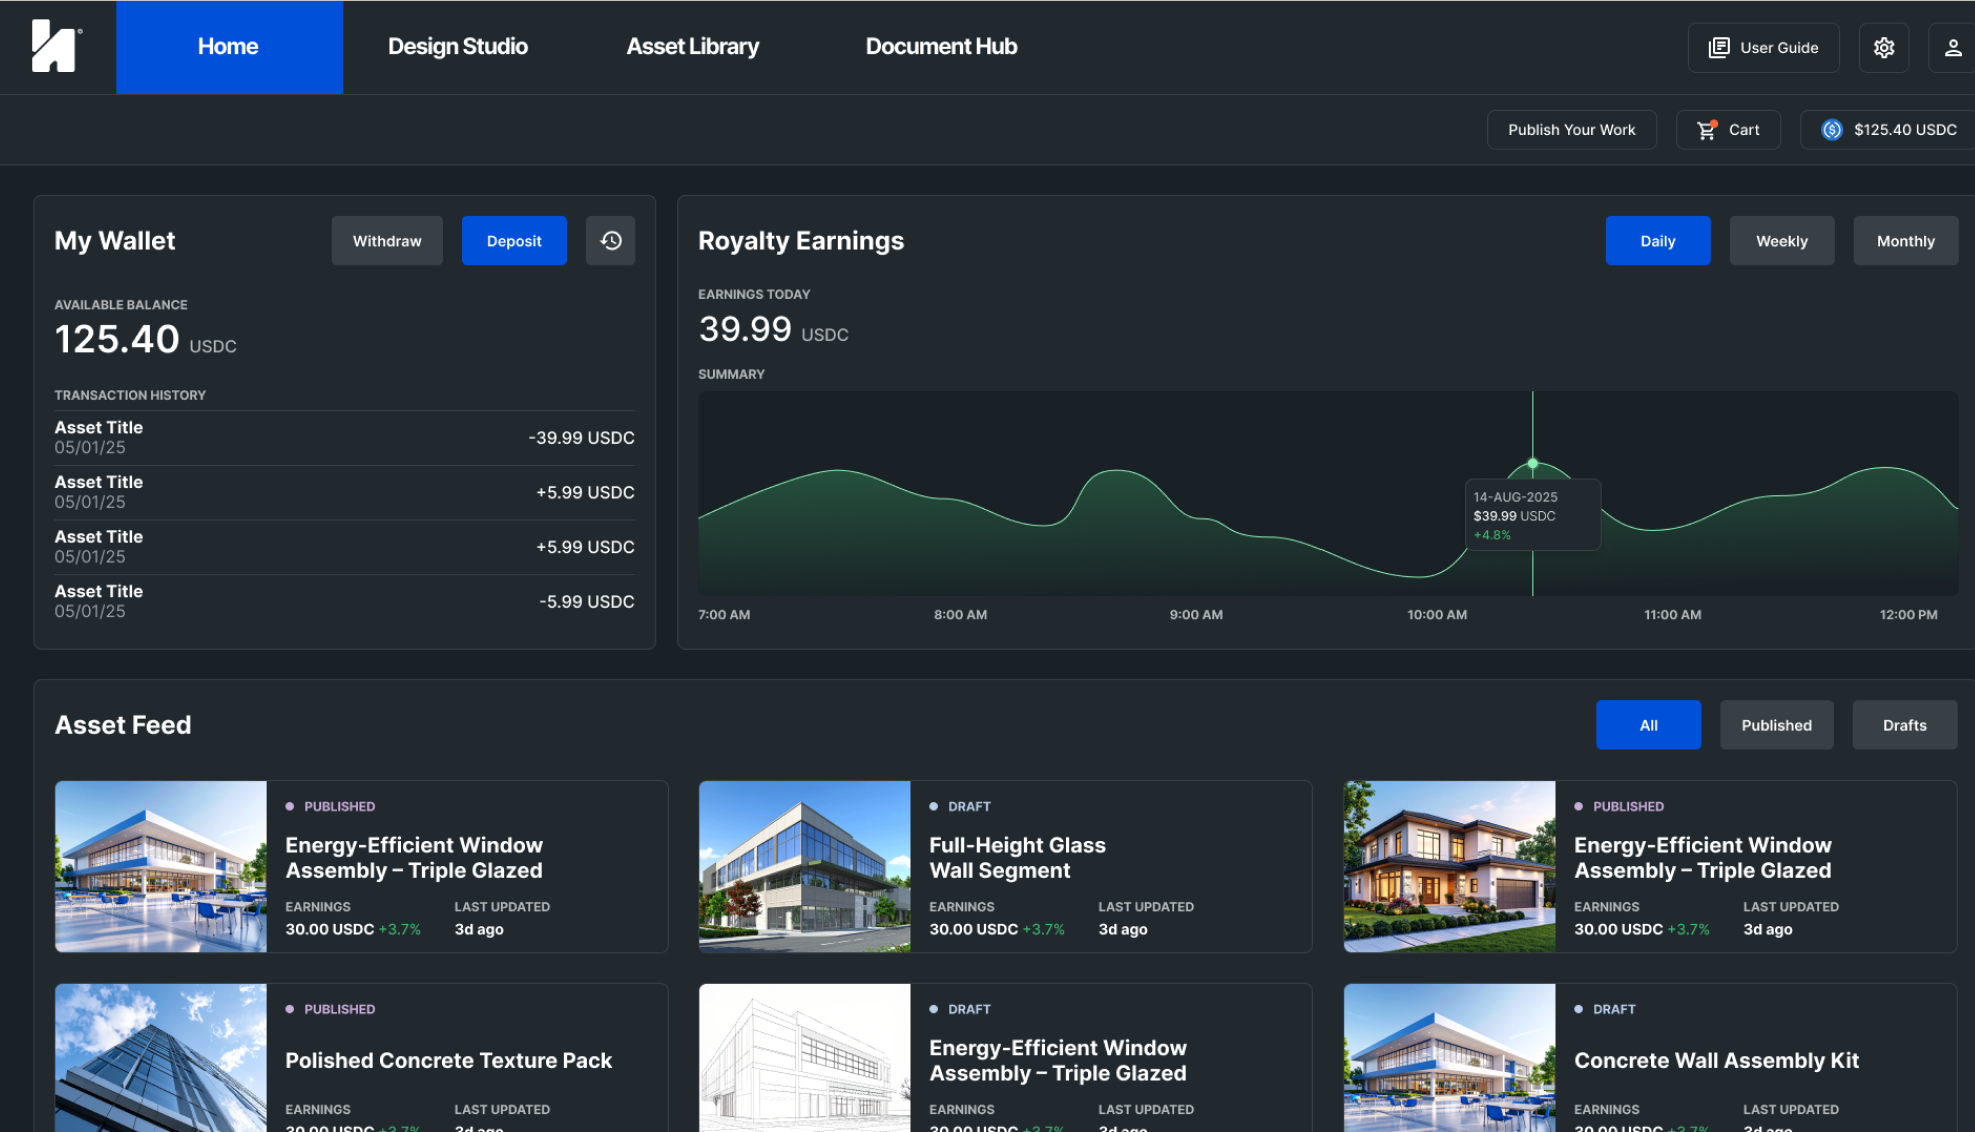Switch earnings view to Monthly
The height and width of the screenshot is (1132, 1975).
coord(1905,241)
